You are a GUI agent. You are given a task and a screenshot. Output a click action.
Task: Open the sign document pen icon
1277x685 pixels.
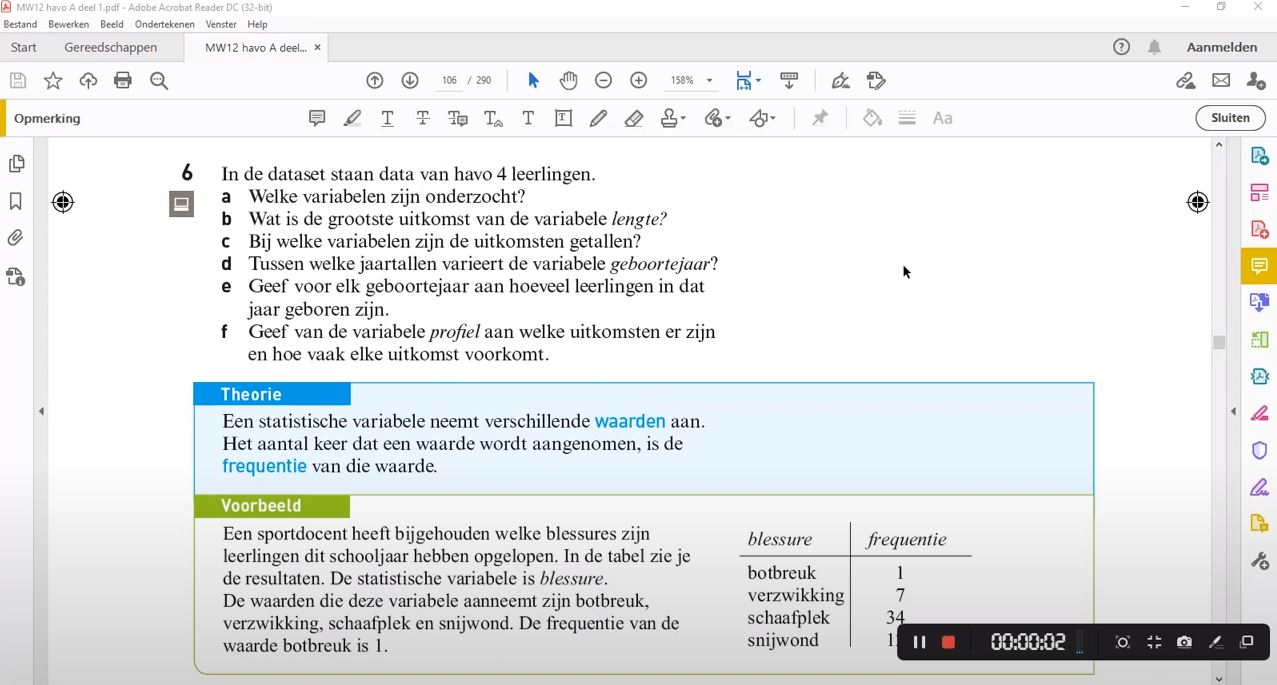click(x=840, y=81)
